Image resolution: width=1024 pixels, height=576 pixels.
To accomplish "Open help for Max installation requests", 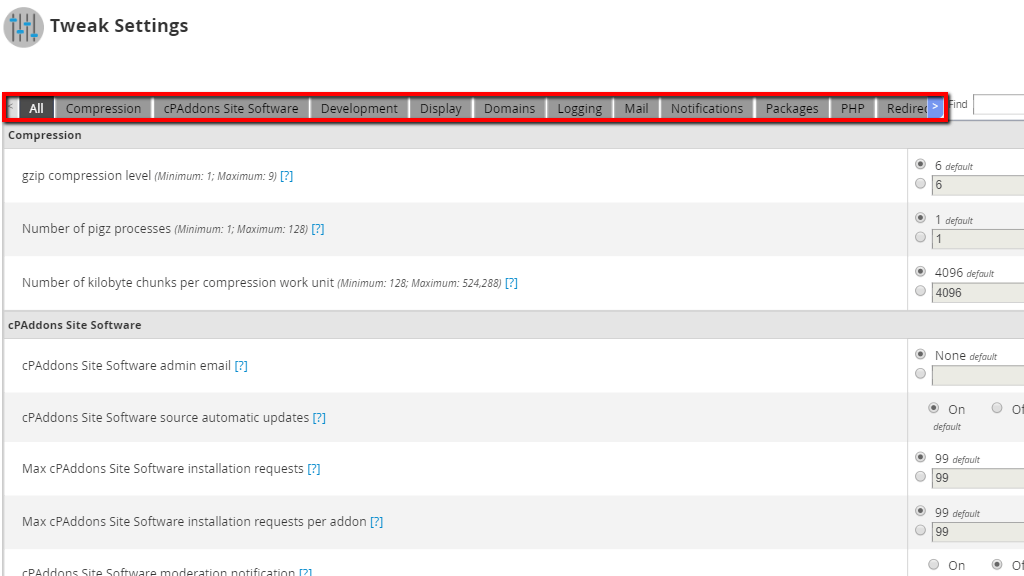I will point(314,469).
